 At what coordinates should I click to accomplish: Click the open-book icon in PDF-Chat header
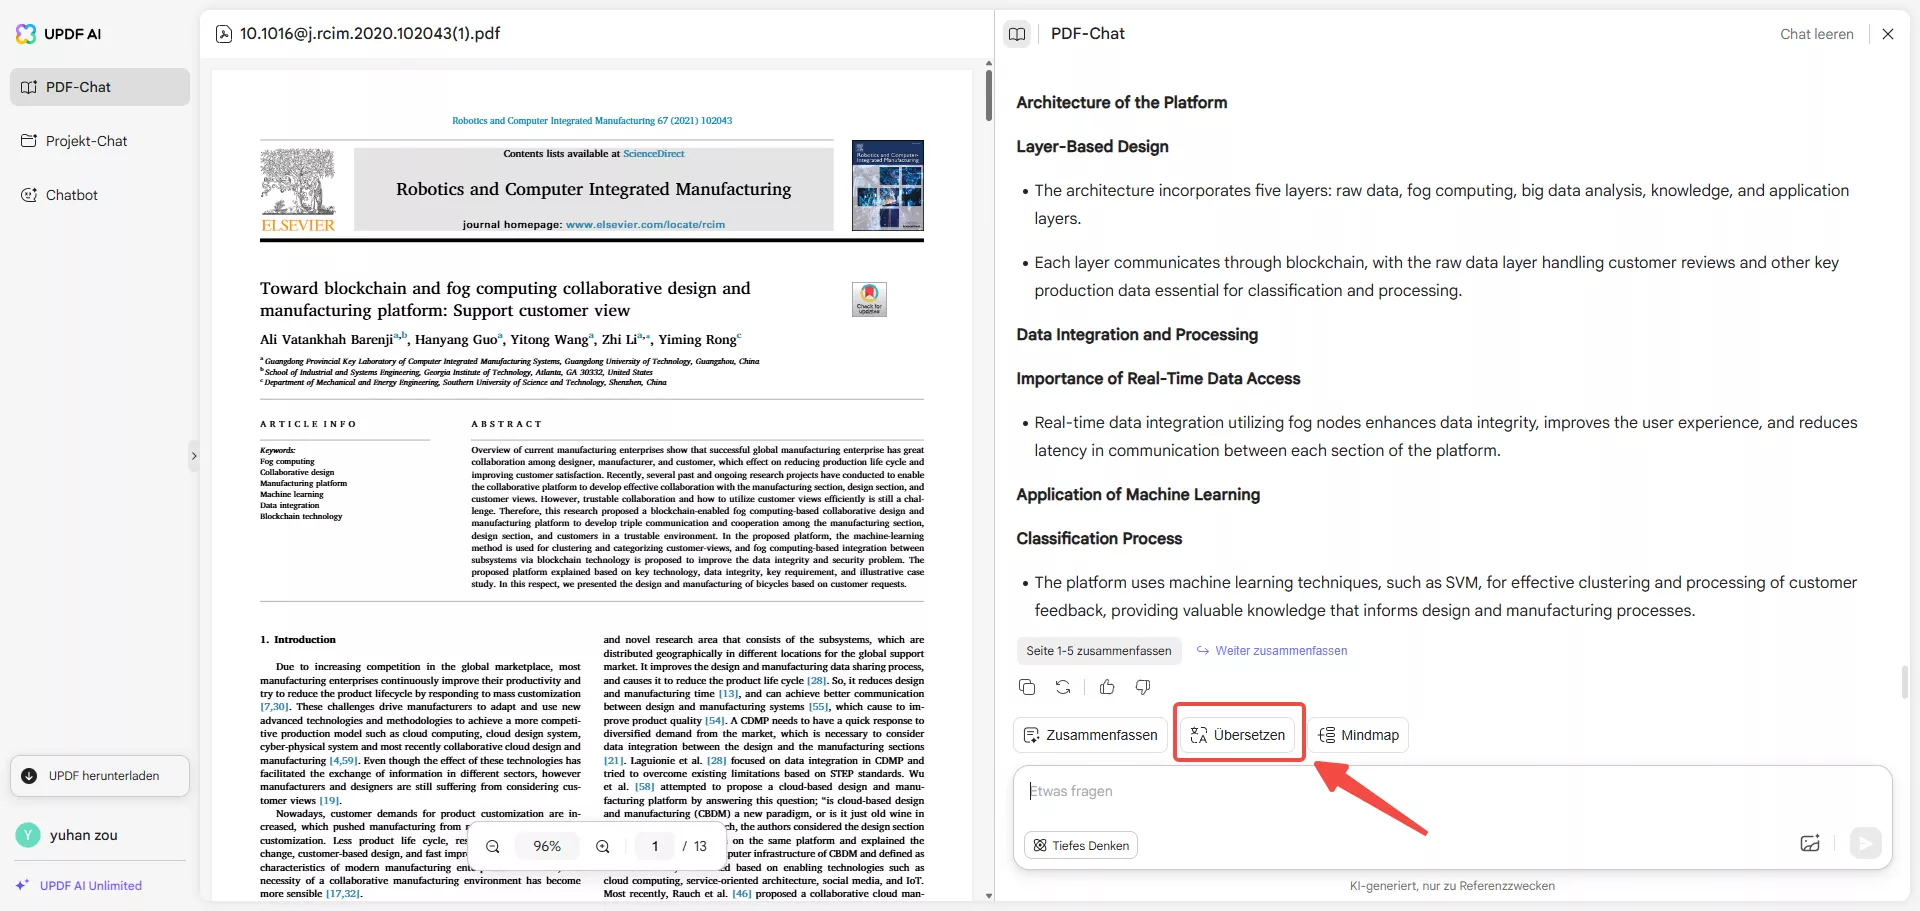[1017, 34]
